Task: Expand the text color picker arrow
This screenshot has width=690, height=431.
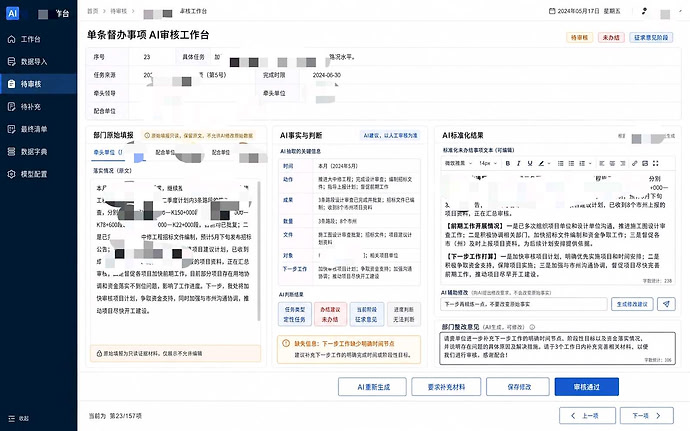Action: 549,163
